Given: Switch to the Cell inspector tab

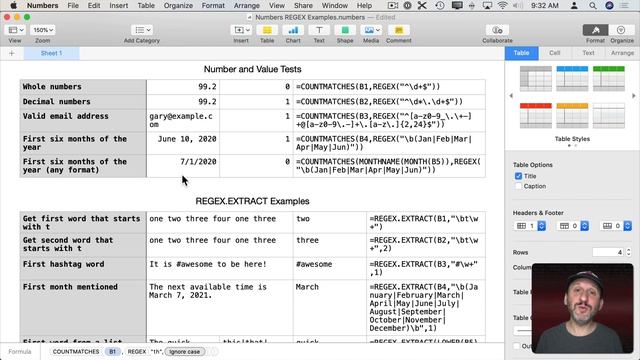Looking at the screenshot, I should coord(555,53).
